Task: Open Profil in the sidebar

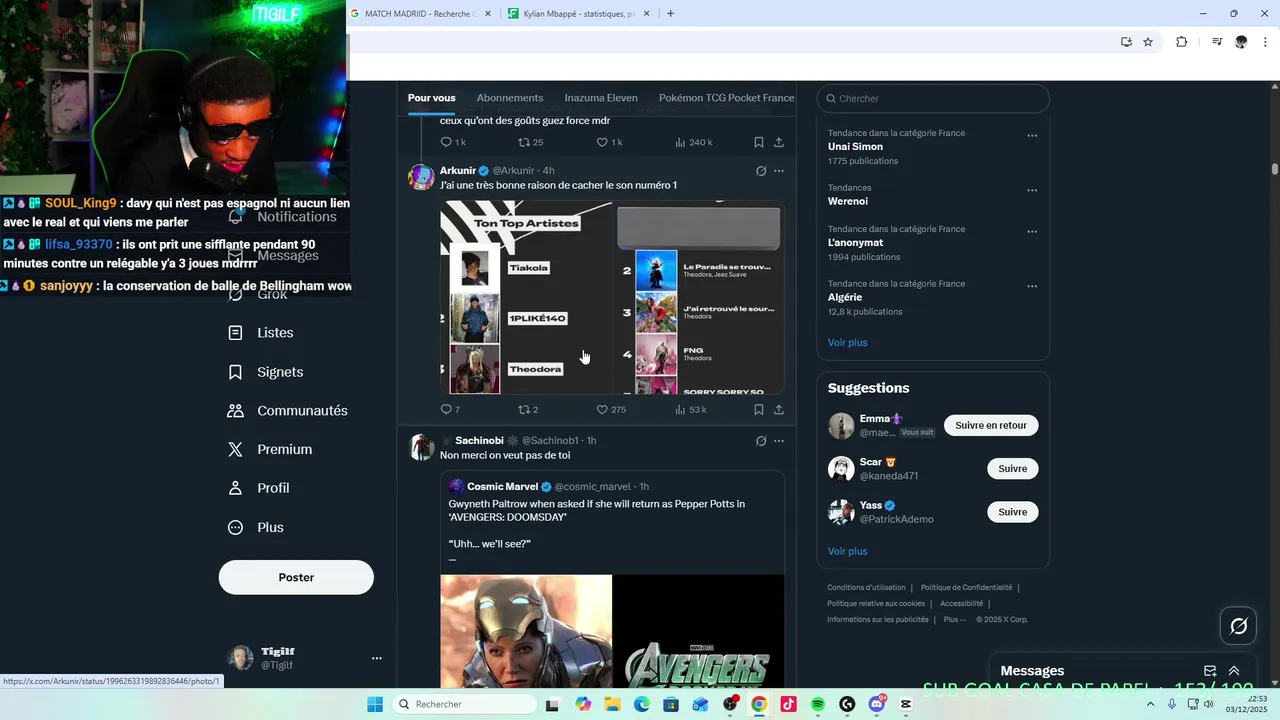Action: point(258,488)
